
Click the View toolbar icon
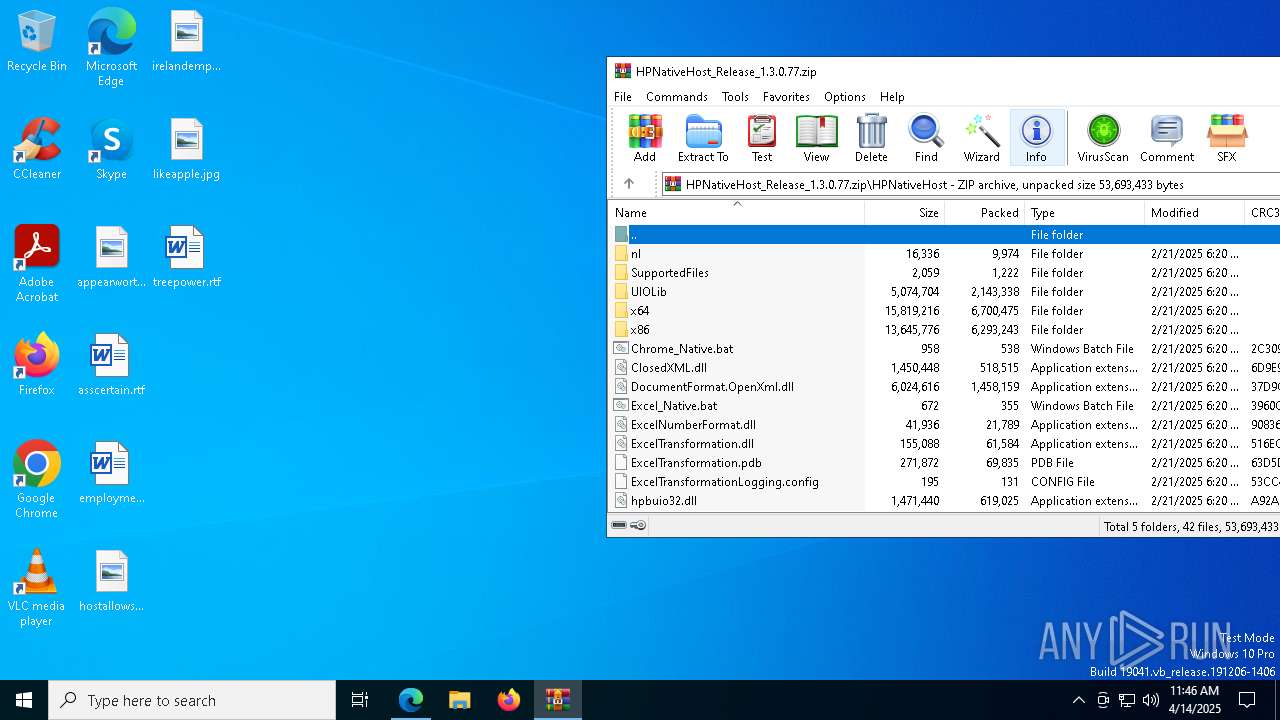tap(816, 138)
